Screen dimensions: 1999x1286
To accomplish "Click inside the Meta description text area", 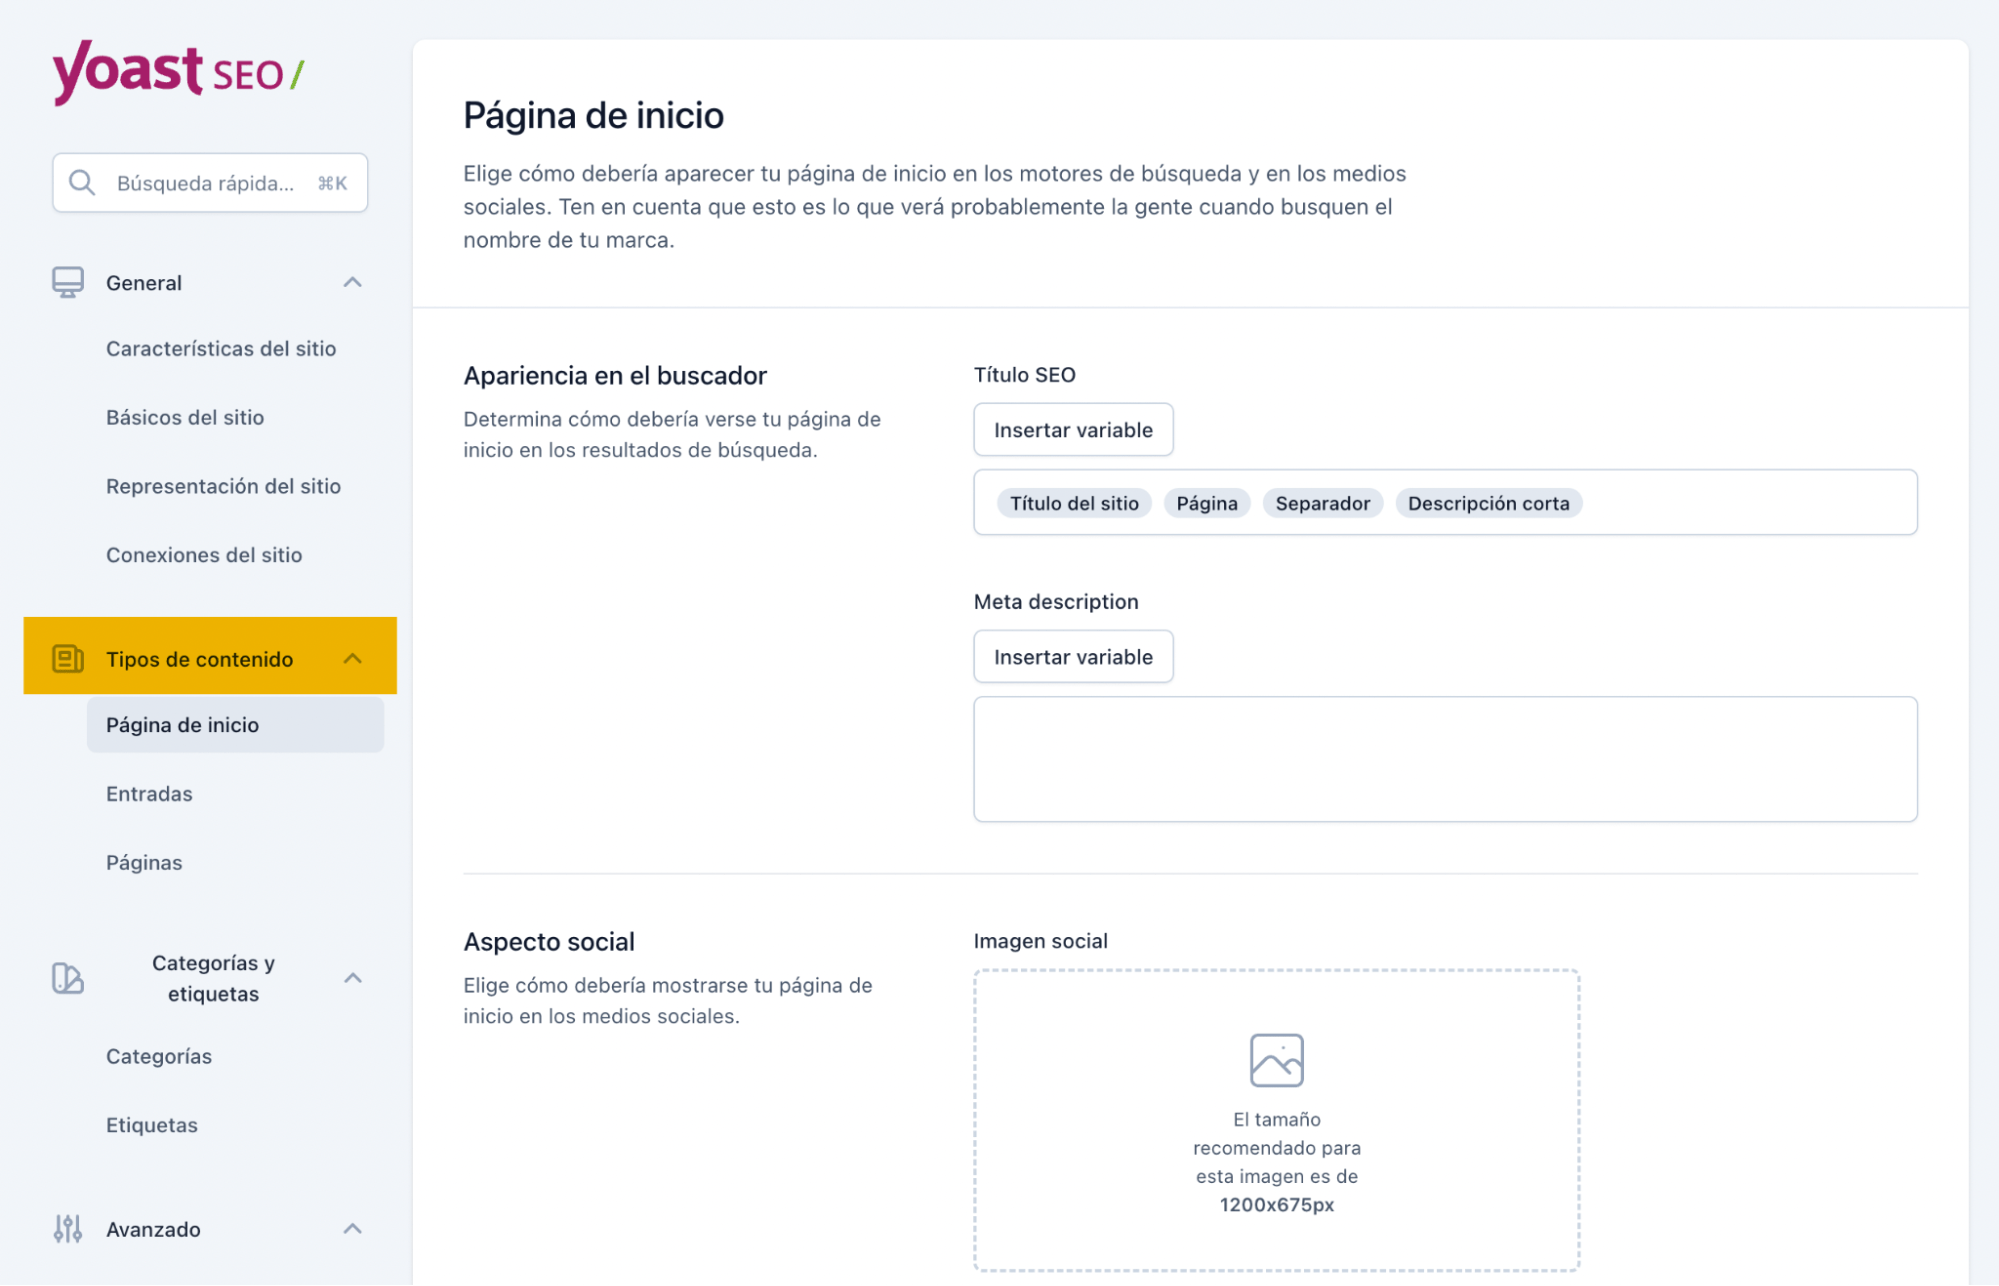I will (1443, 758).
